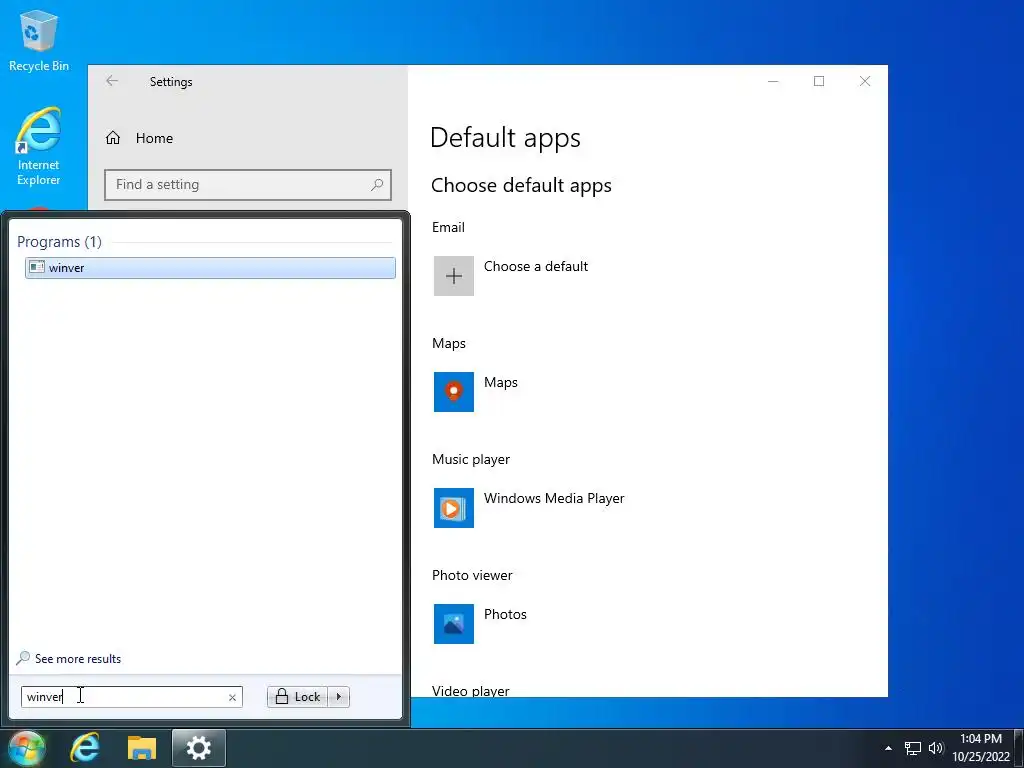
Task: Clear the start menu search box
Action: click(x=232, y=697)
